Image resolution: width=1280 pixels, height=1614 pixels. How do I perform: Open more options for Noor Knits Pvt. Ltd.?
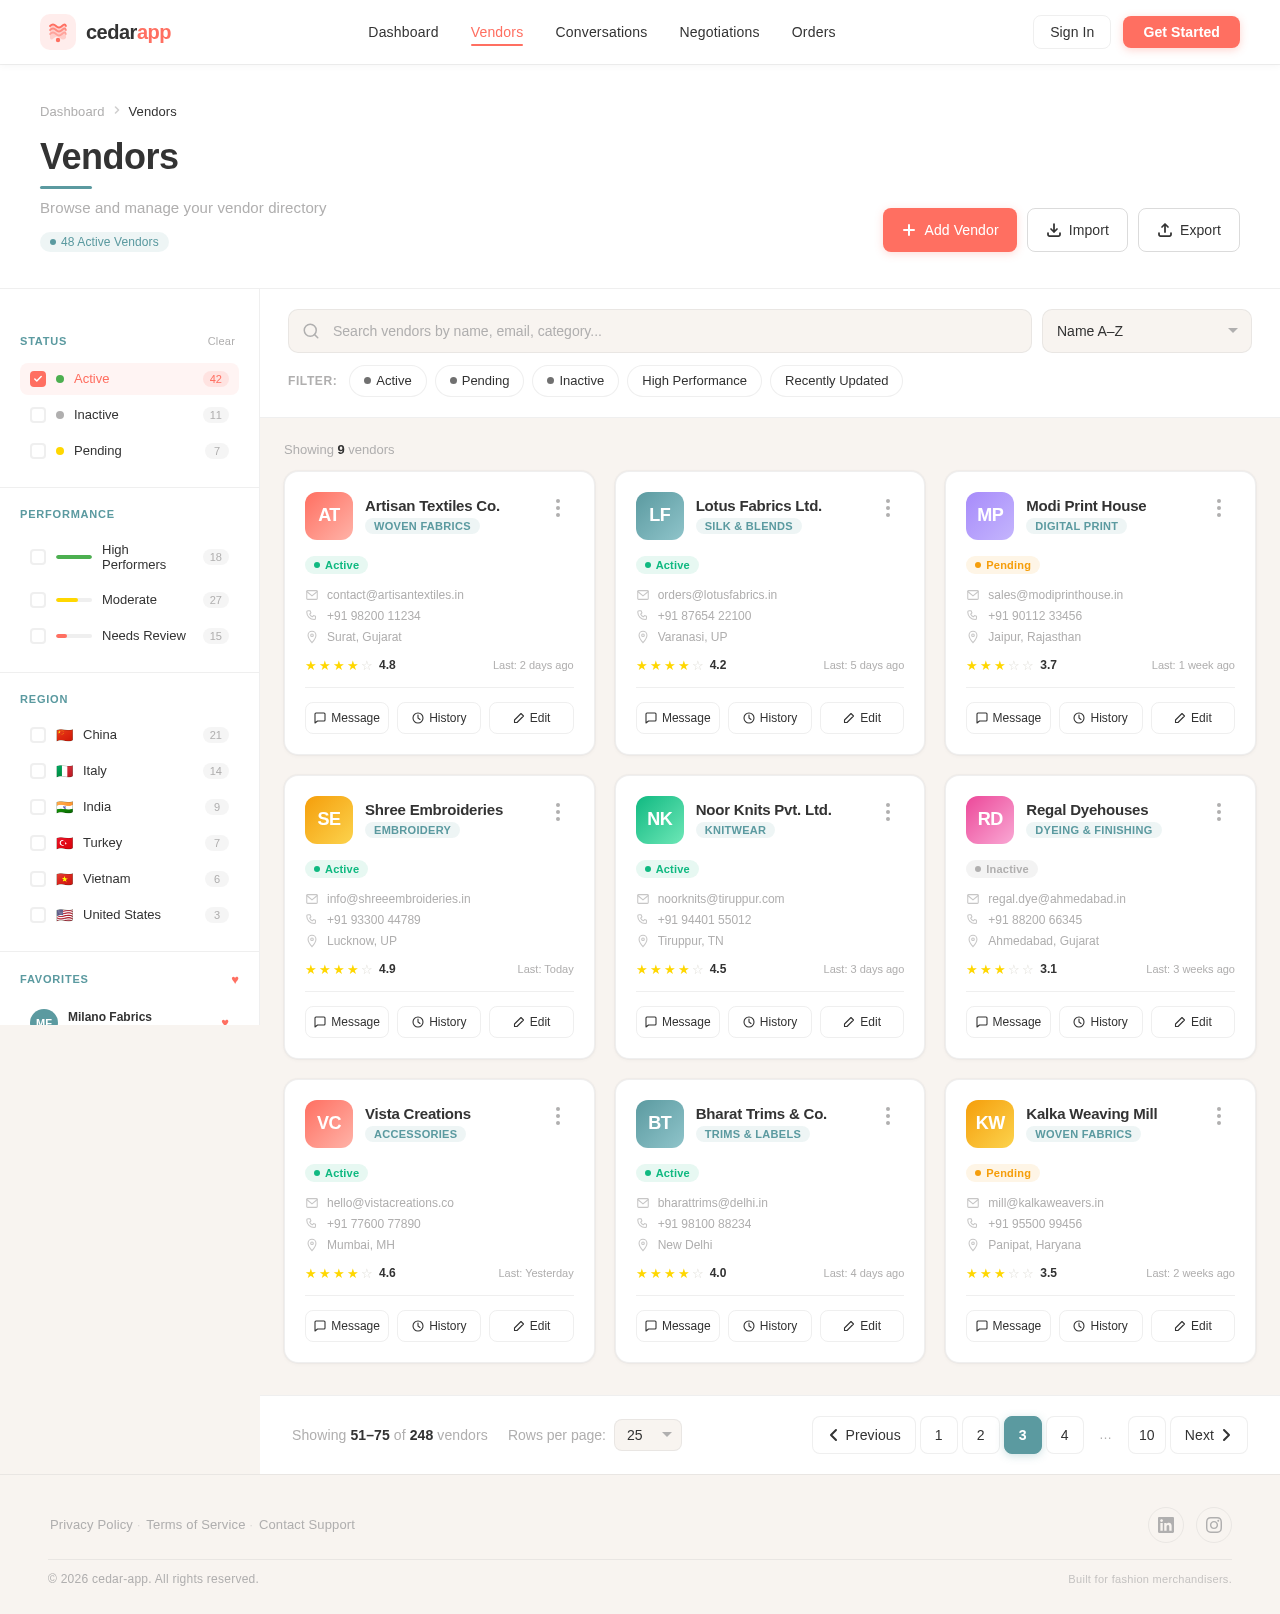point(888,812)
